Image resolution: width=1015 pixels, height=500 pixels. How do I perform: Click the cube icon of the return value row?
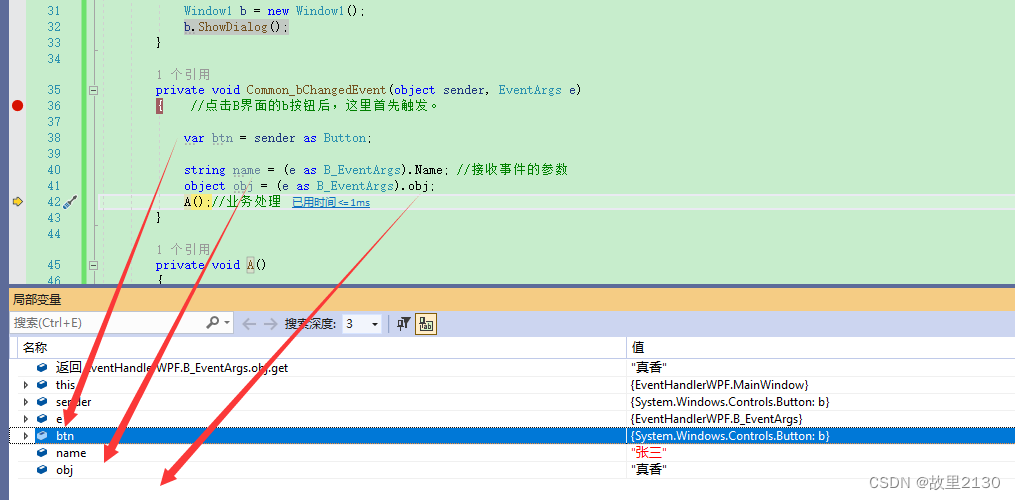42,368
